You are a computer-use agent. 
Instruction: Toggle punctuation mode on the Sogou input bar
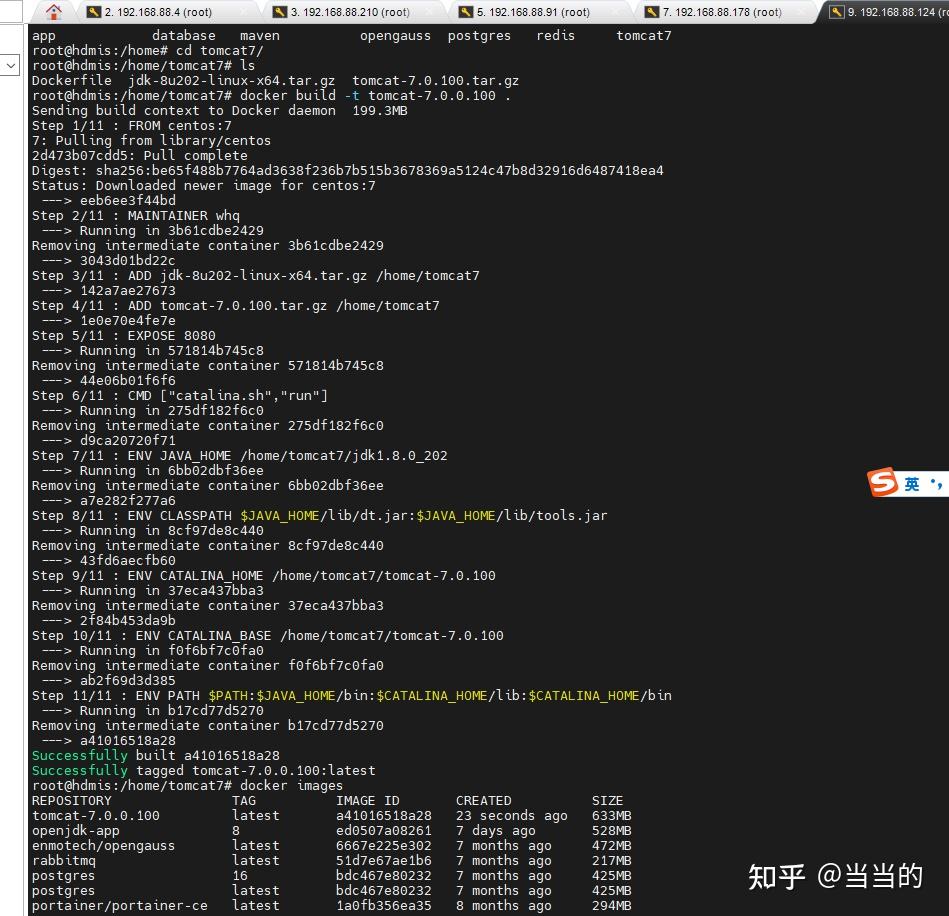pos(938,482)
